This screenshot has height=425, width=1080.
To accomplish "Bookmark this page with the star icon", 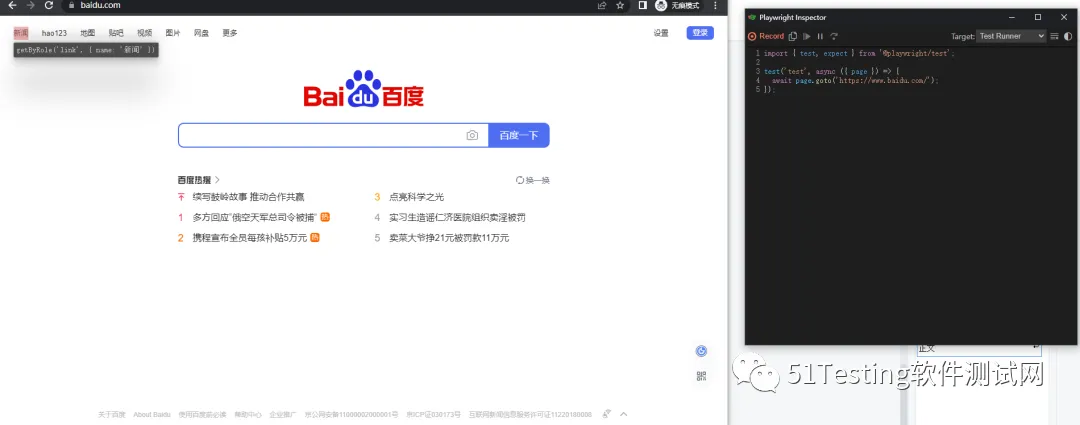I will (620, 5).
